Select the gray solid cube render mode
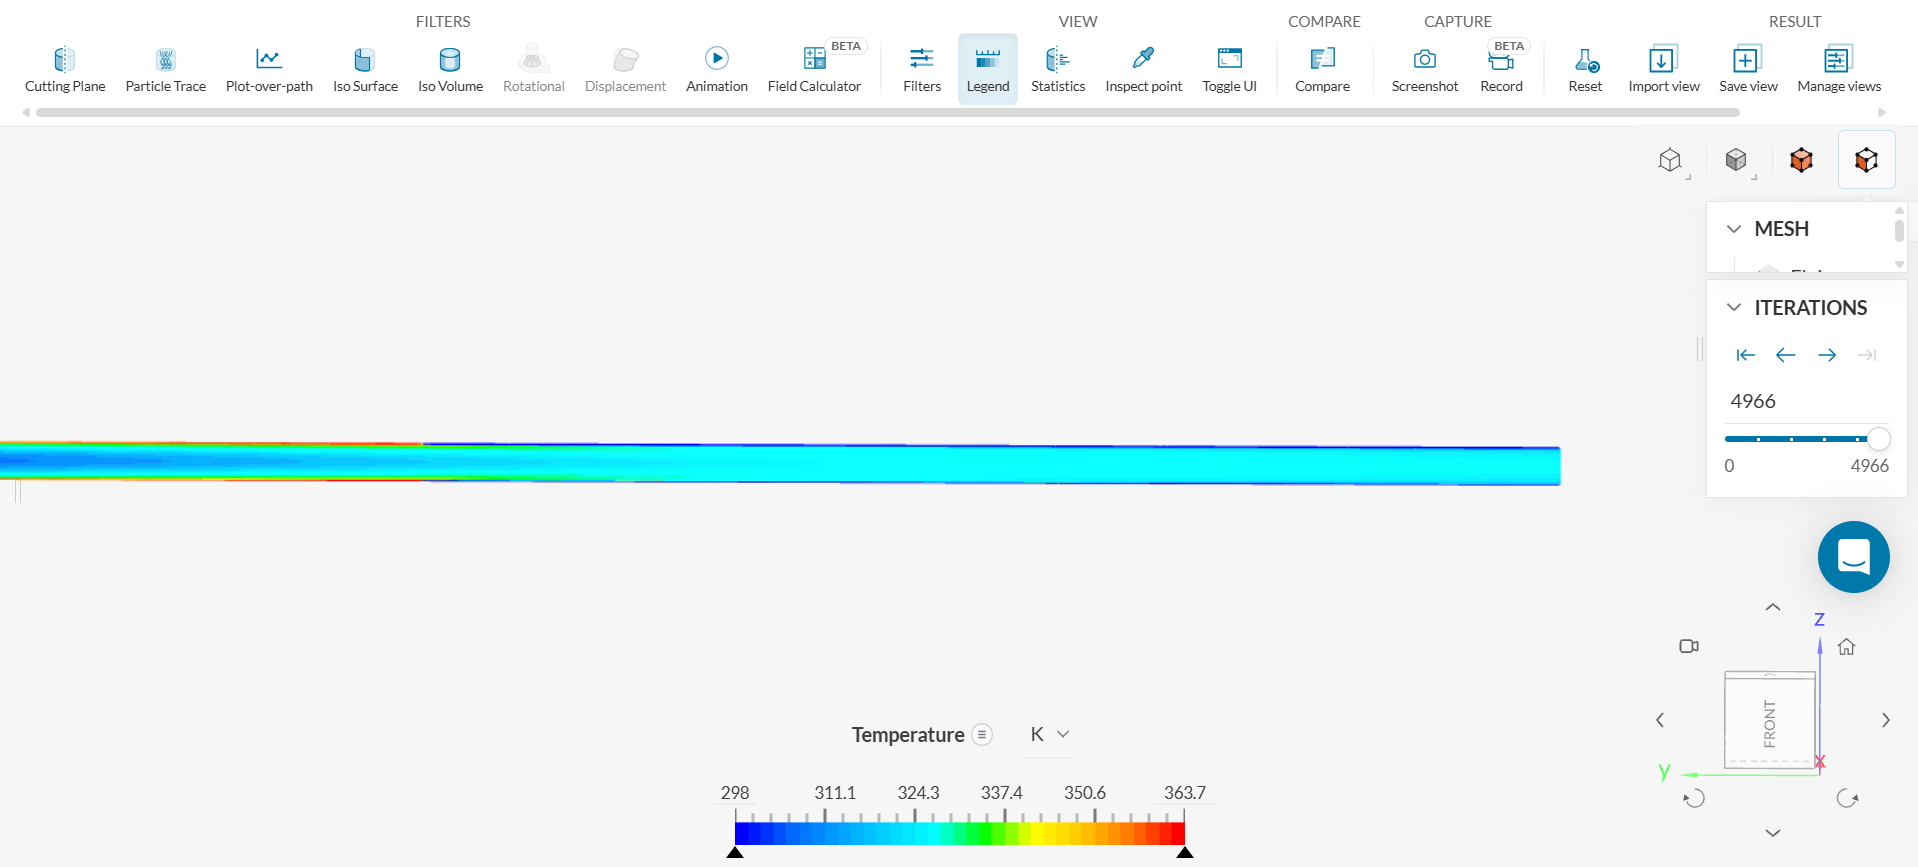This screenshot has width=1918, height=867. tap(1736, 160)
